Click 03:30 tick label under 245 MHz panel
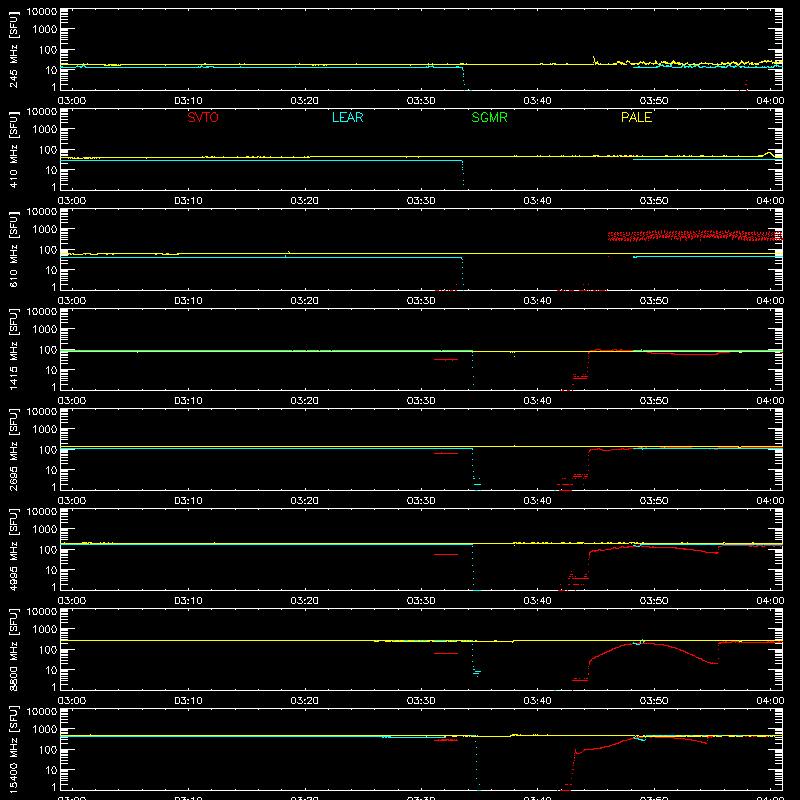This screenshot has width=800, height=800. point(421,101)
